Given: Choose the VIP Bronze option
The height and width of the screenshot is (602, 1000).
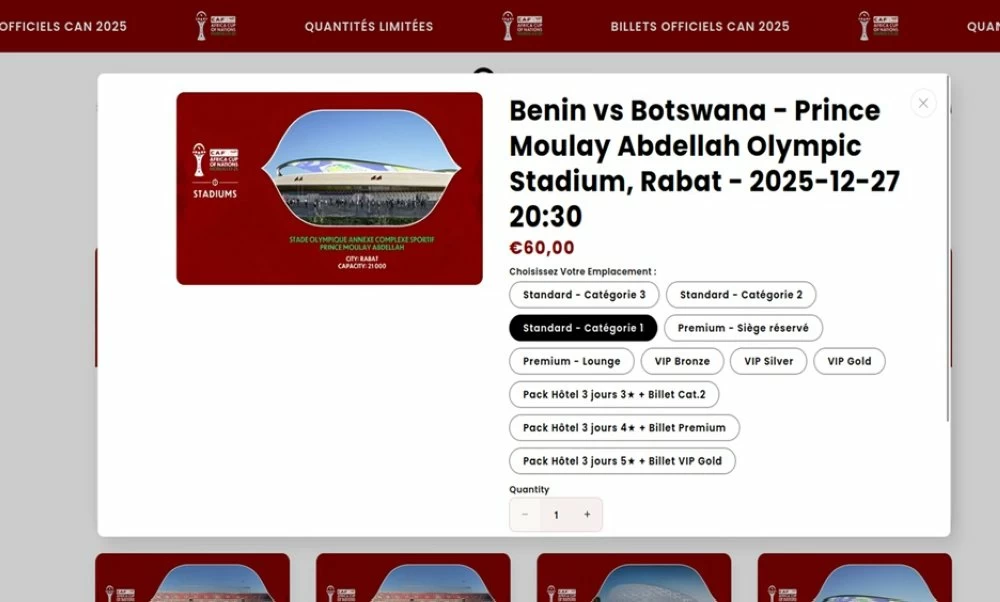Looking at the screenshot, I should [x=682, y=361].
